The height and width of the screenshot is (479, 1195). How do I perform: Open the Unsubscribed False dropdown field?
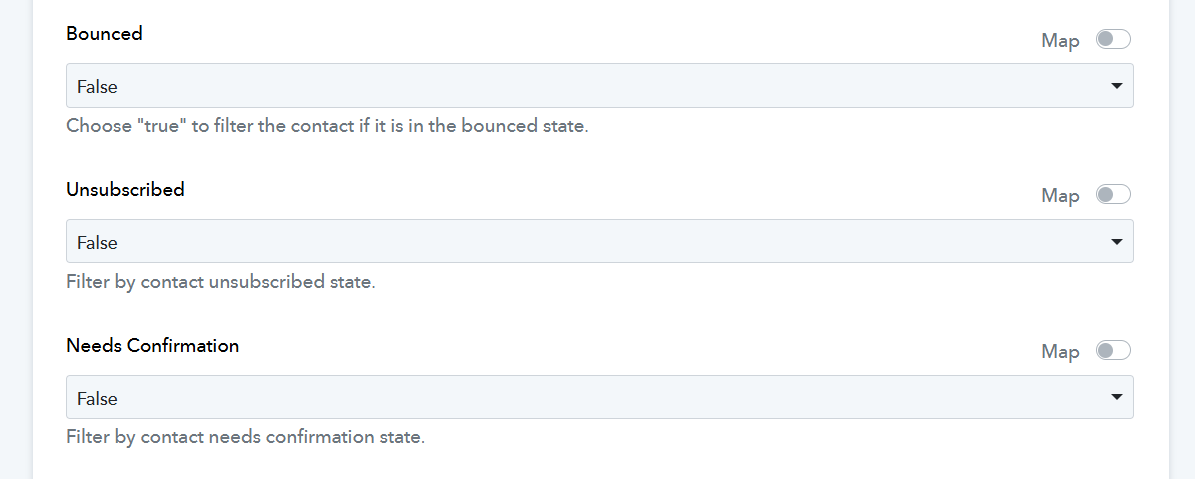[x=600, y=241]
